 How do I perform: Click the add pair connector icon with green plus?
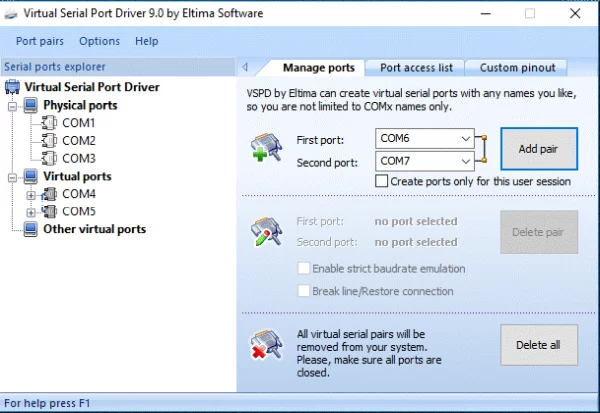click(x=267, y=147)
